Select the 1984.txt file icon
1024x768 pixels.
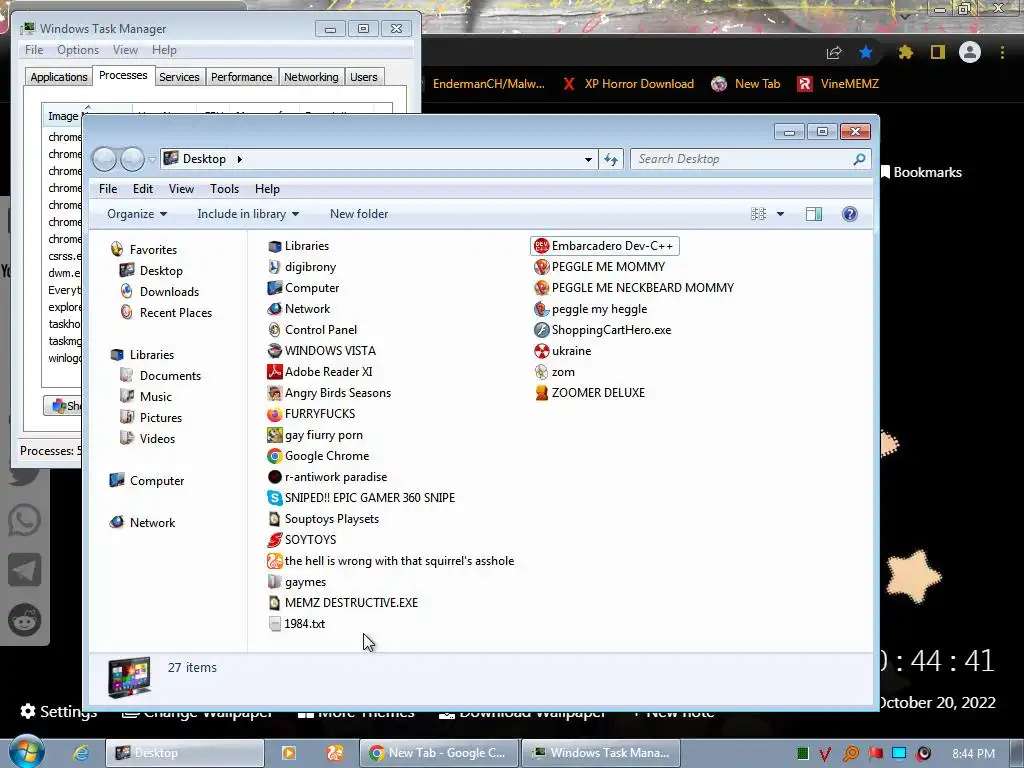point(274,624)
